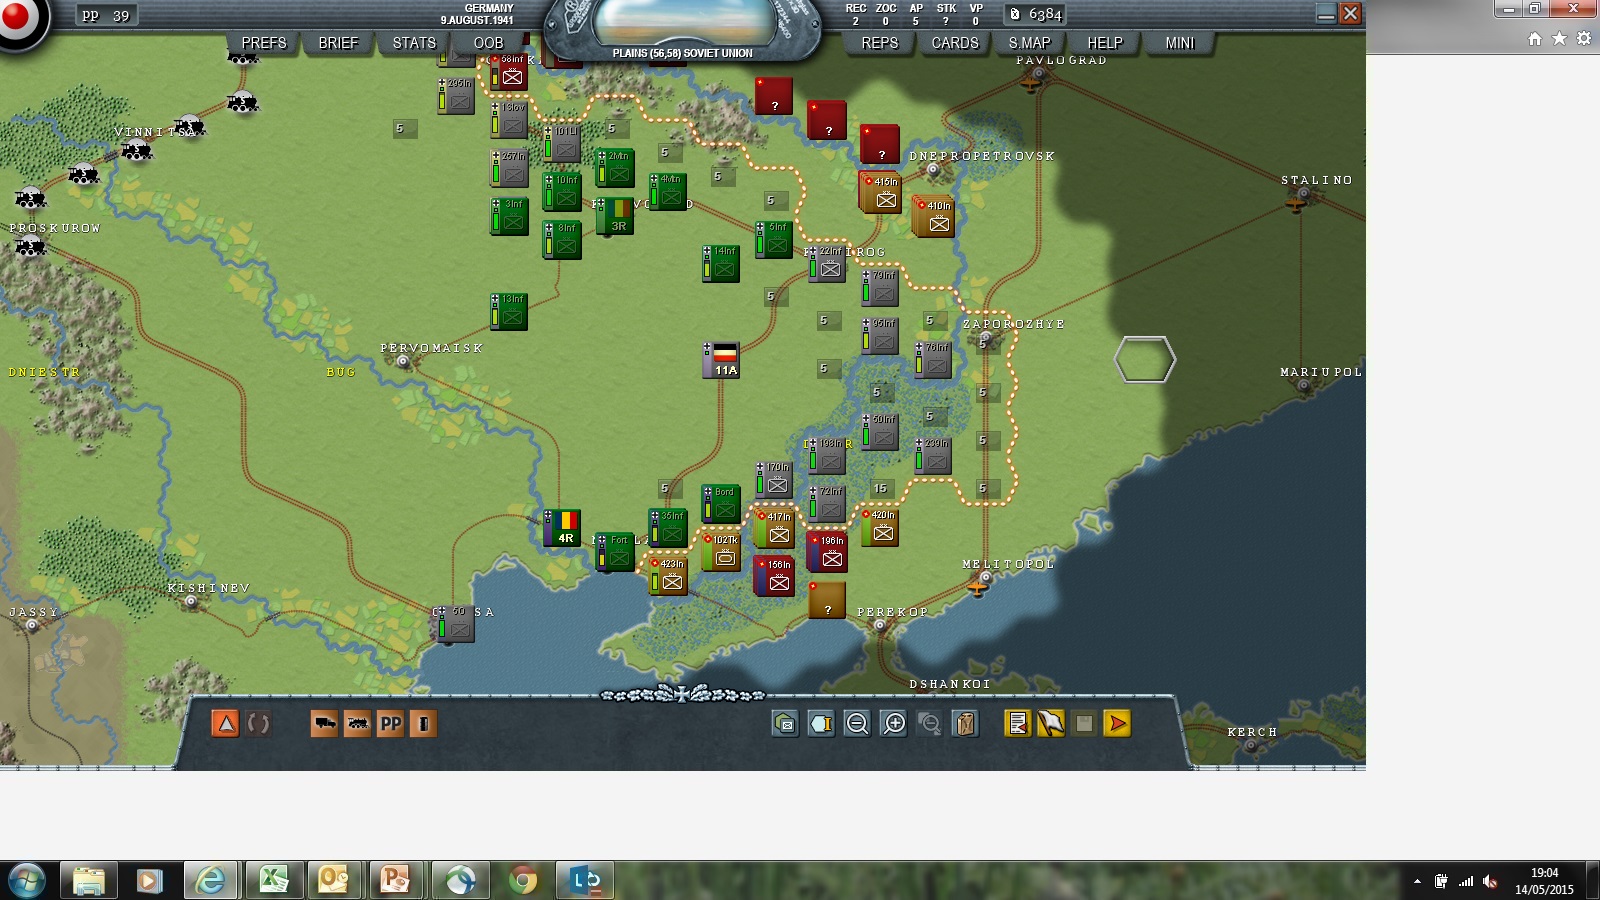Open the STATS menu tab
Screen dimensions: 1600x900
pos(414,43)
